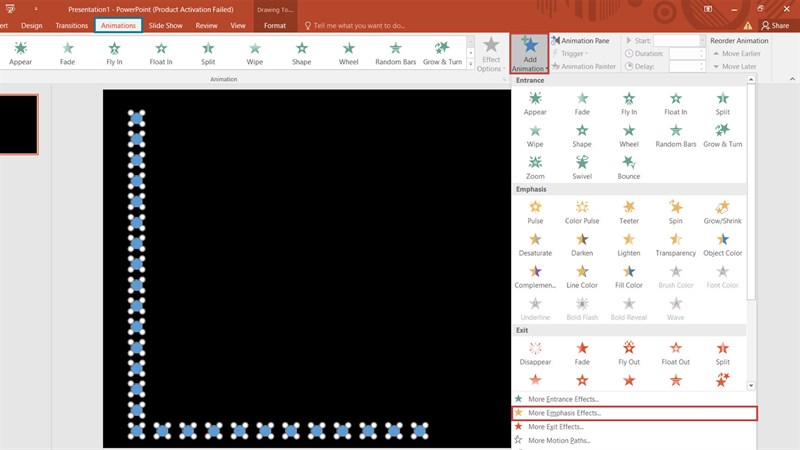Choose Split exit effect
Viewport: 800px width, 450px height.
(722, 353)
